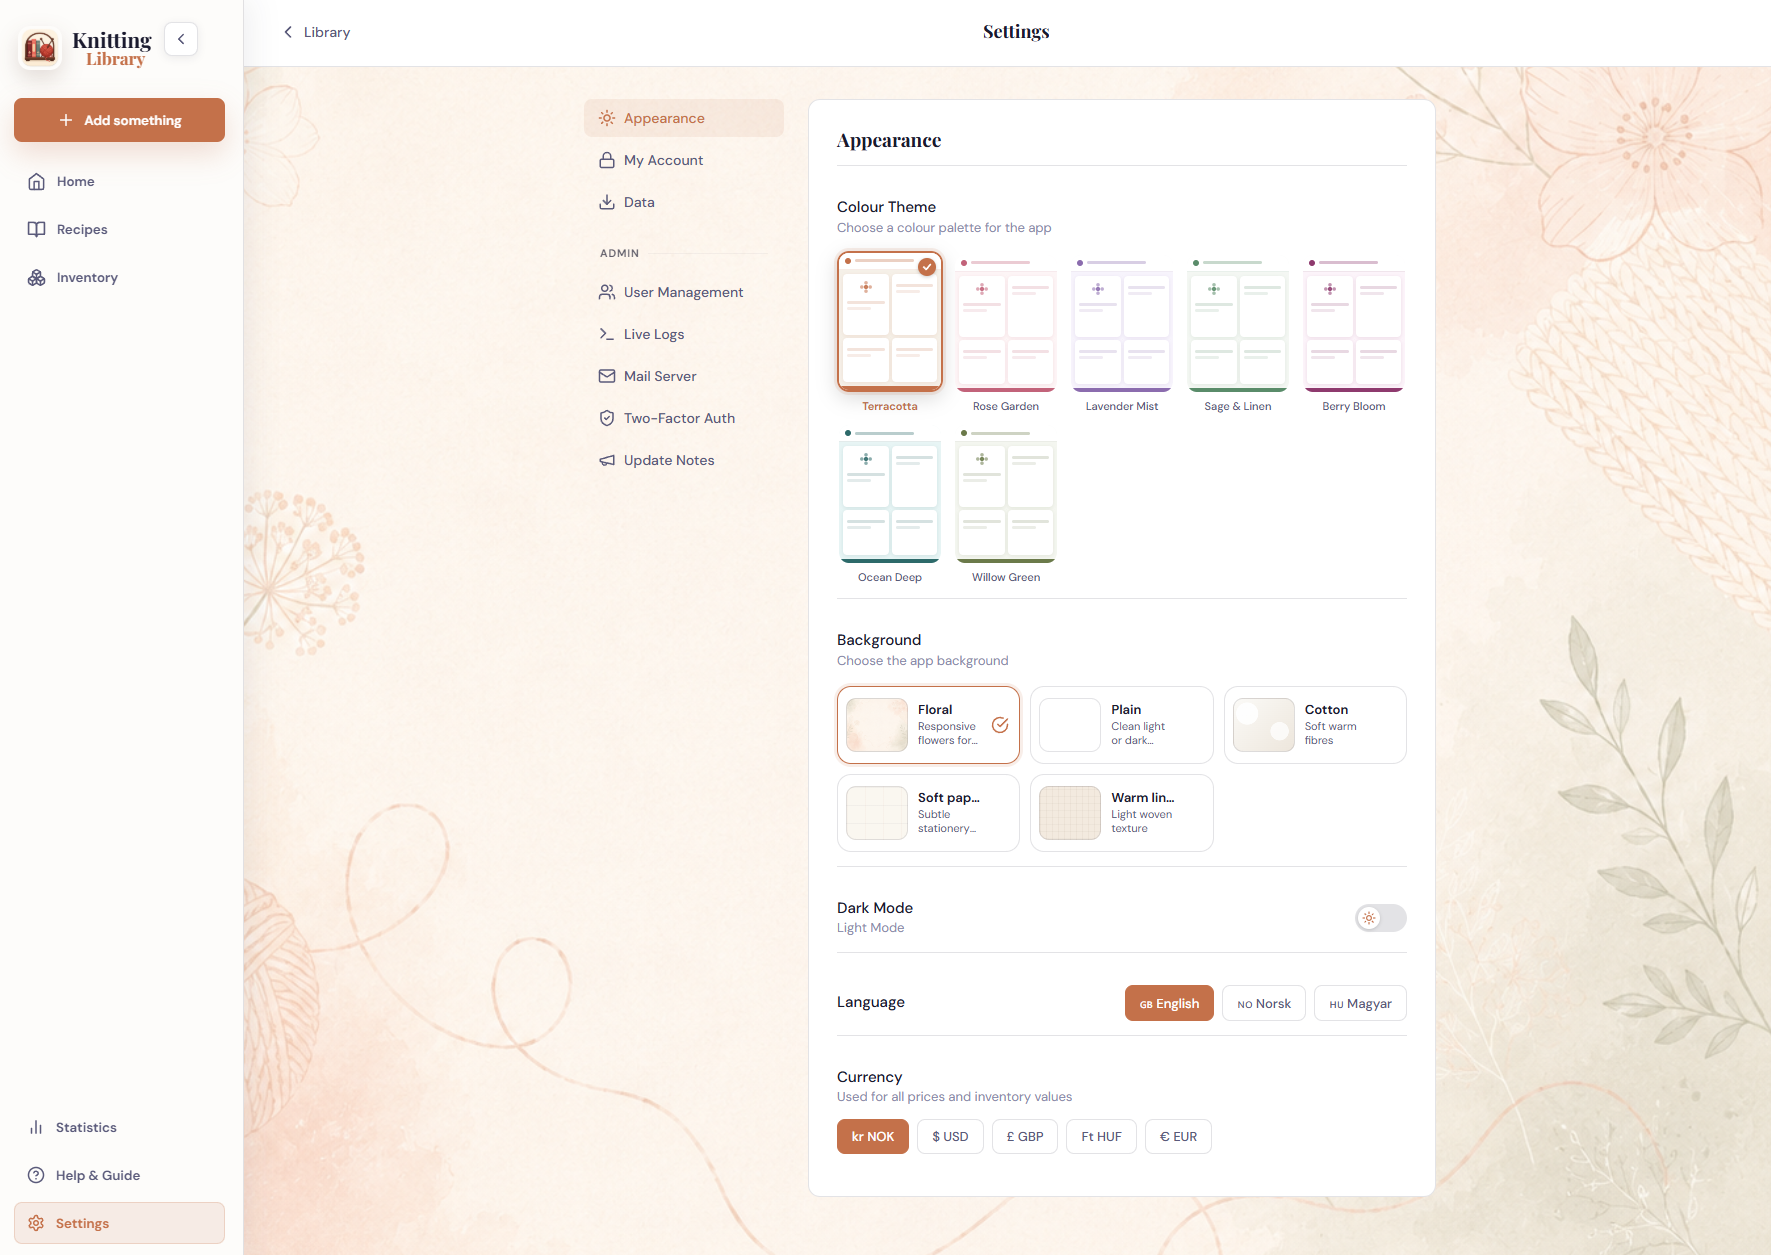Set language to English

click(x=1169, y=1003)
